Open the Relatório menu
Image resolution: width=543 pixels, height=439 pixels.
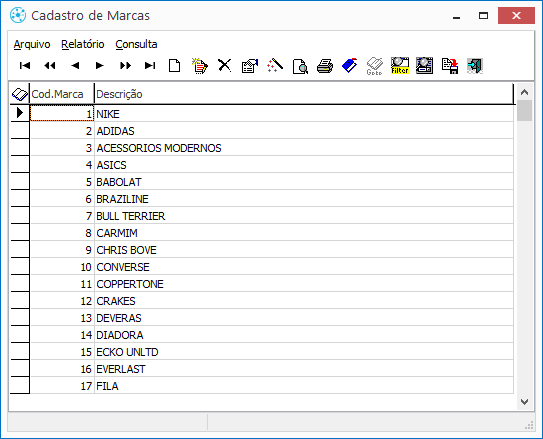point(83,44)
